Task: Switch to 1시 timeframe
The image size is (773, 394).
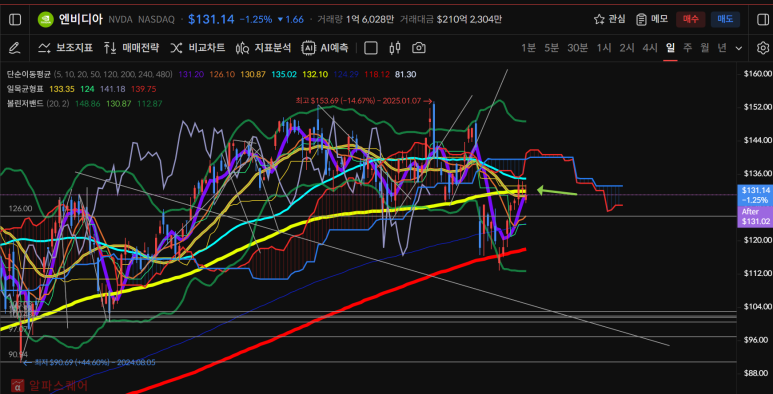Action: 603,48
